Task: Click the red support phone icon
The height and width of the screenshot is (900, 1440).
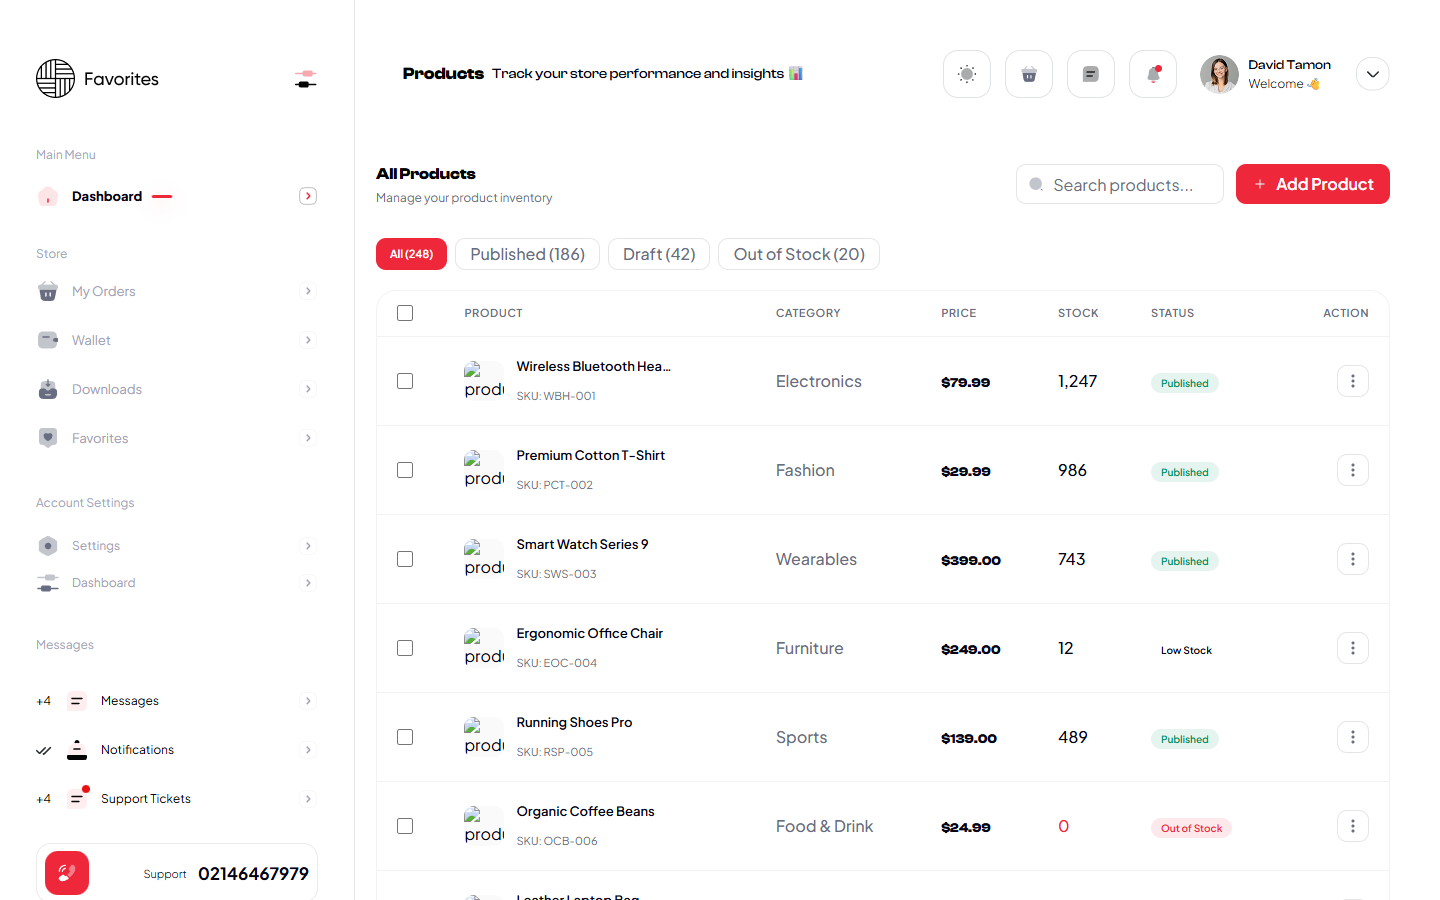Action: click(x=67, y=873)
